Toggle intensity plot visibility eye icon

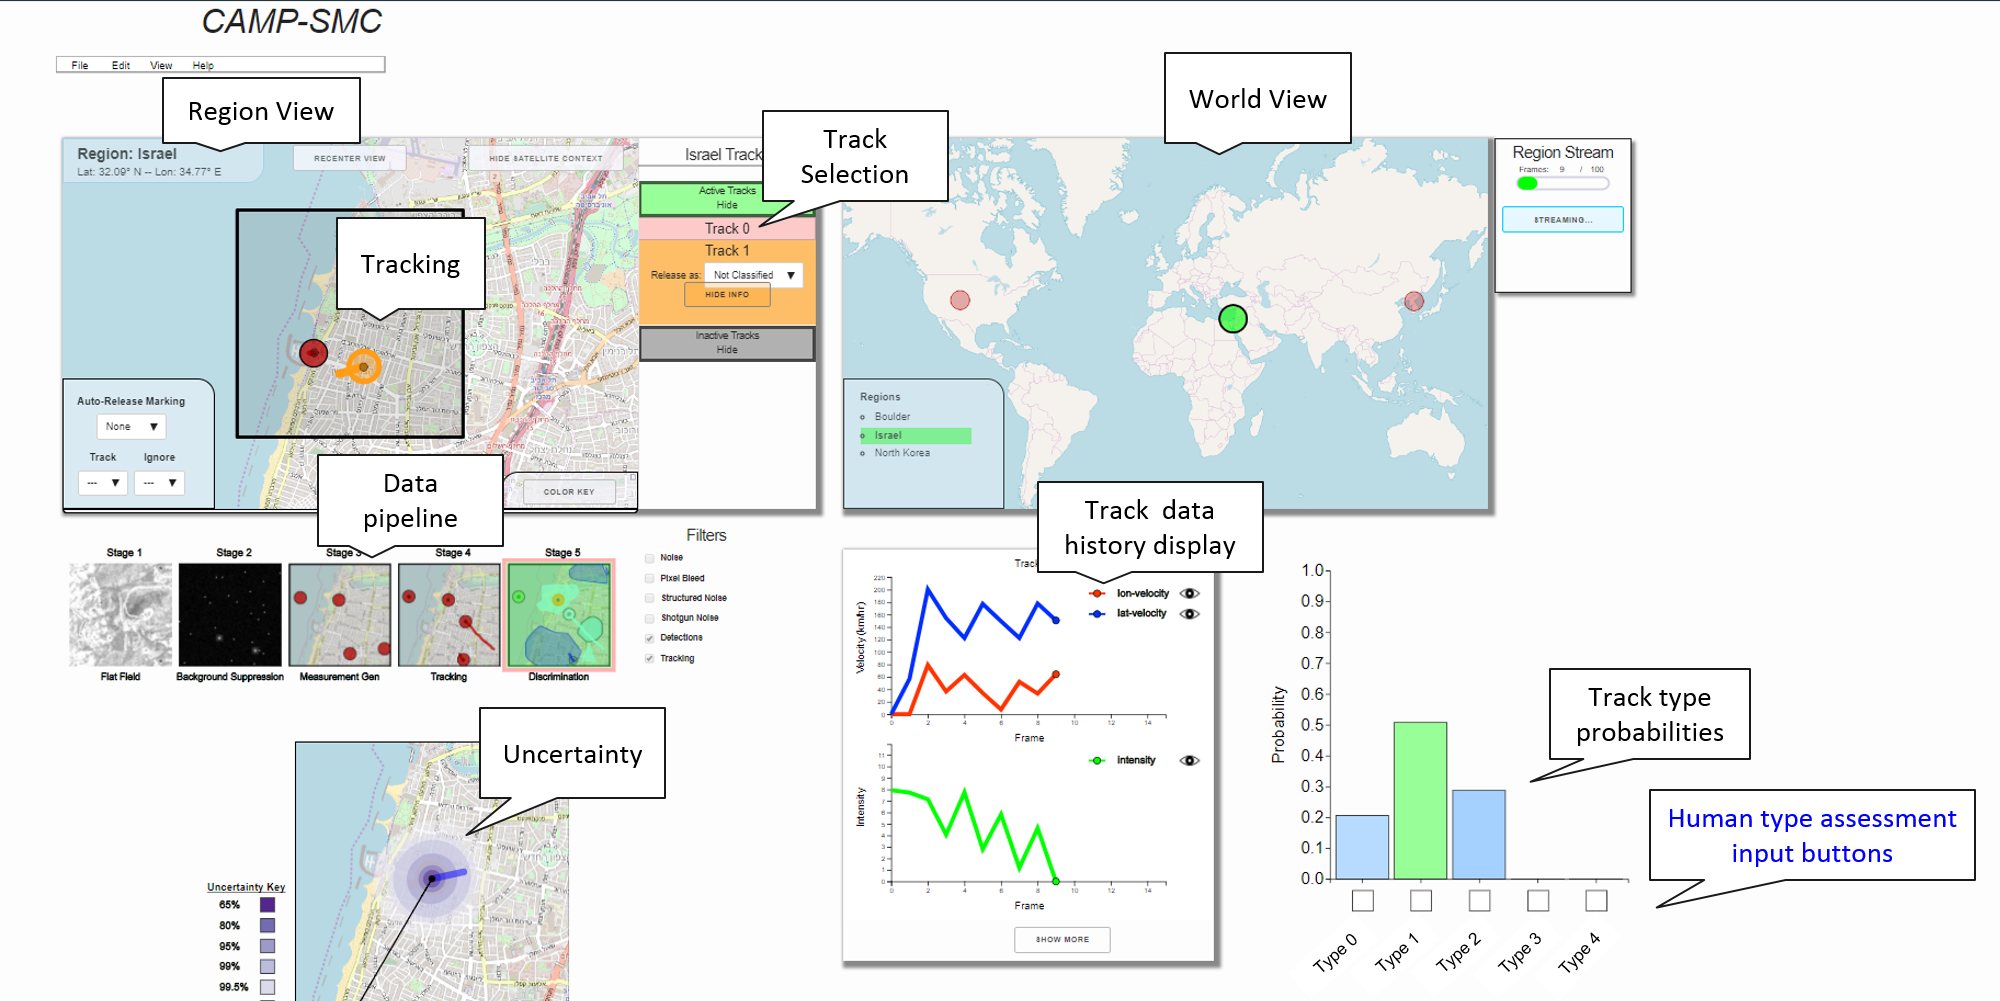1189,760
